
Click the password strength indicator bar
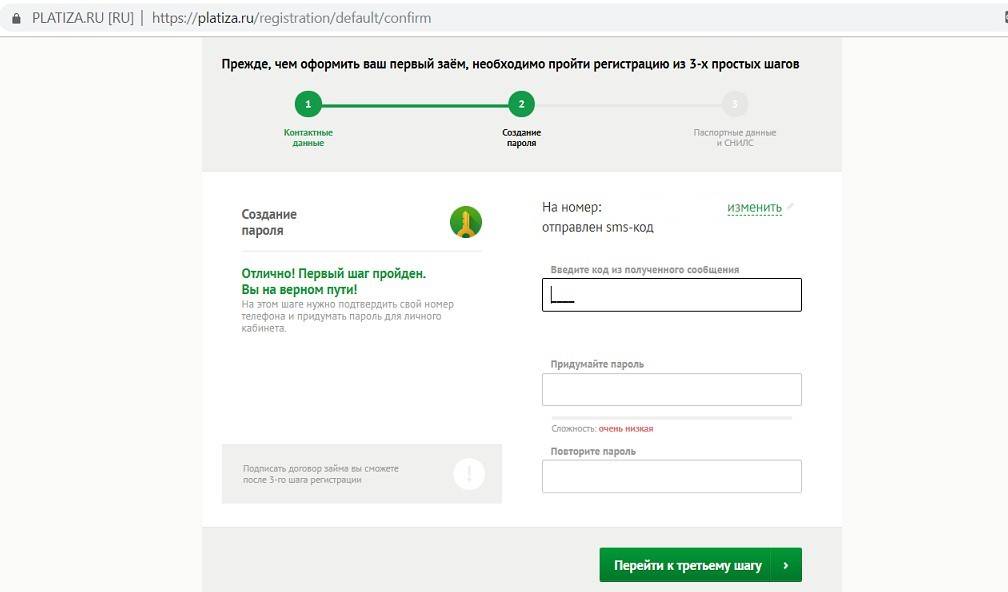[x=672, y=418]
